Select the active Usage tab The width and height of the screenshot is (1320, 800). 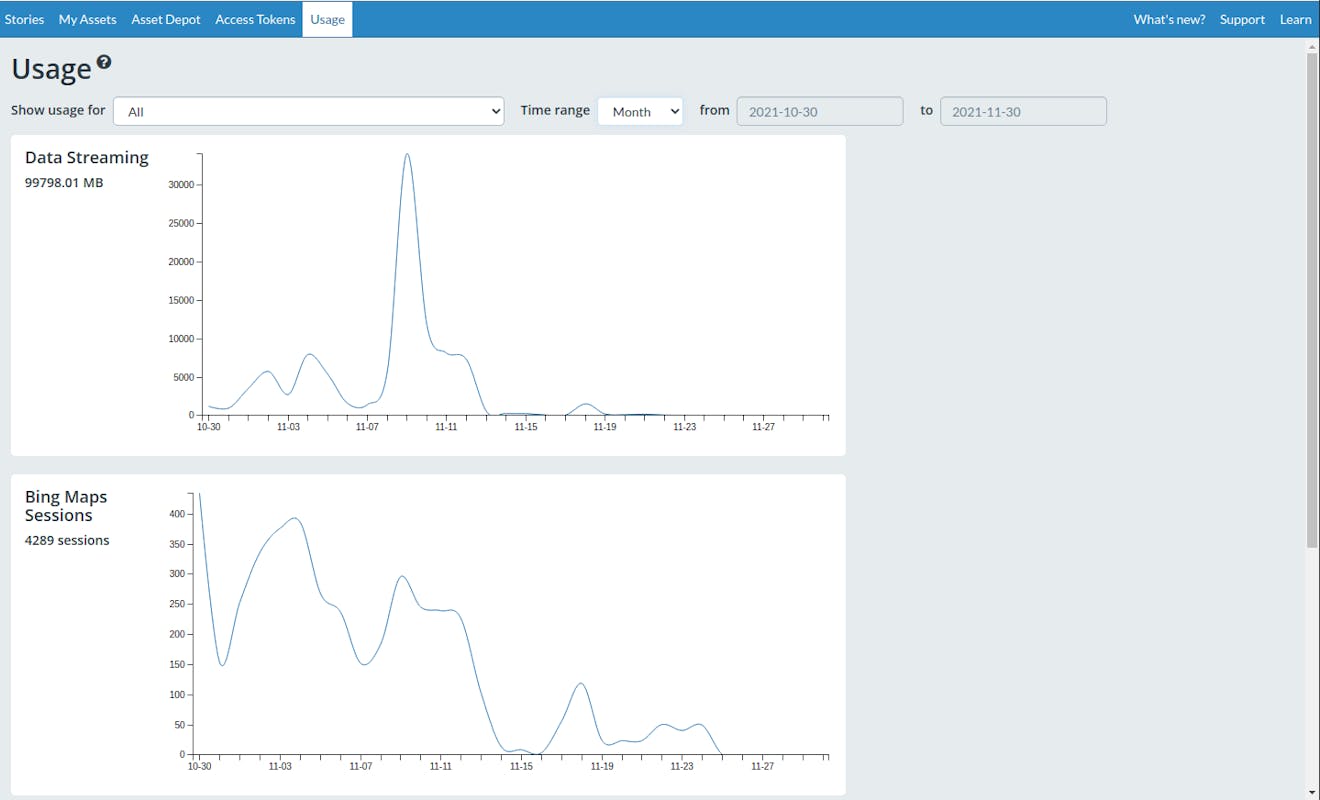click(x=327, y=19)
